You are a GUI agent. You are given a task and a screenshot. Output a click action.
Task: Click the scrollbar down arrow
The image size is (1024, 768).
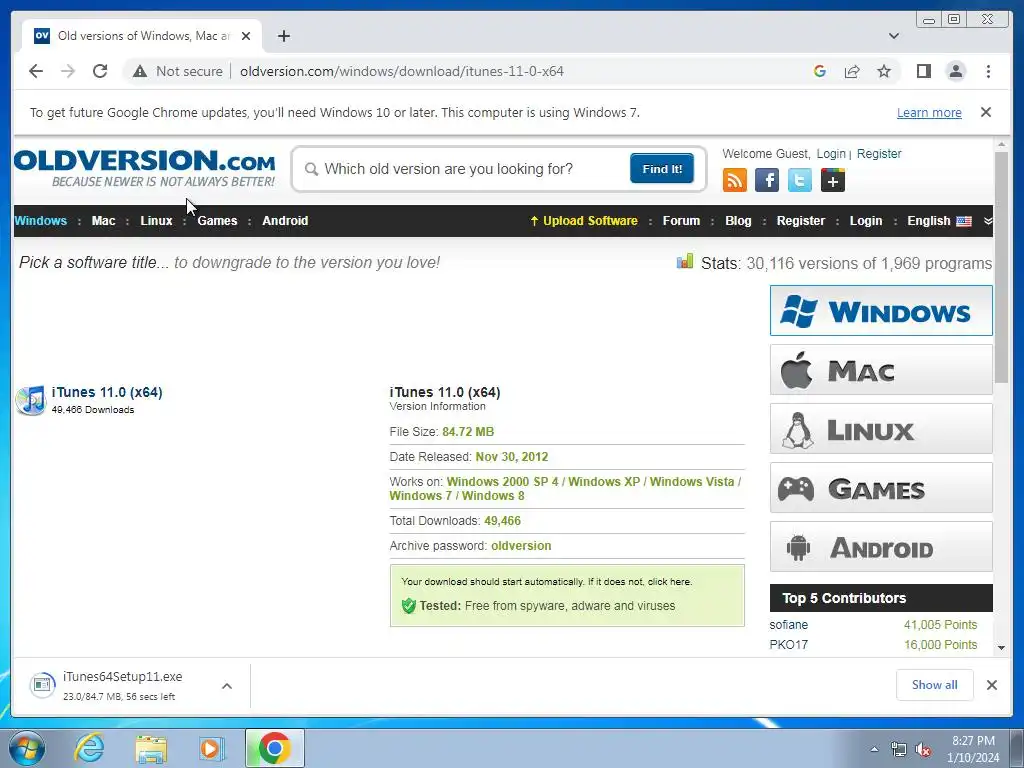[1001, 648]
